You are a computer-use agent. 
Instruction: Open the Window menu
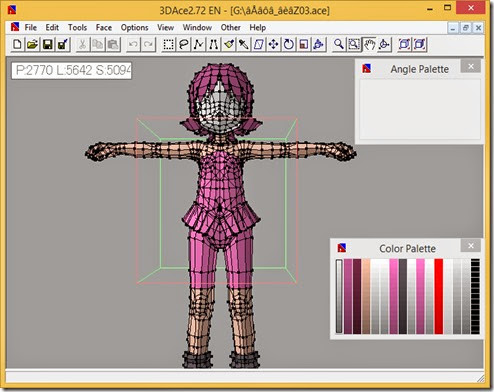tap(197, 27)
